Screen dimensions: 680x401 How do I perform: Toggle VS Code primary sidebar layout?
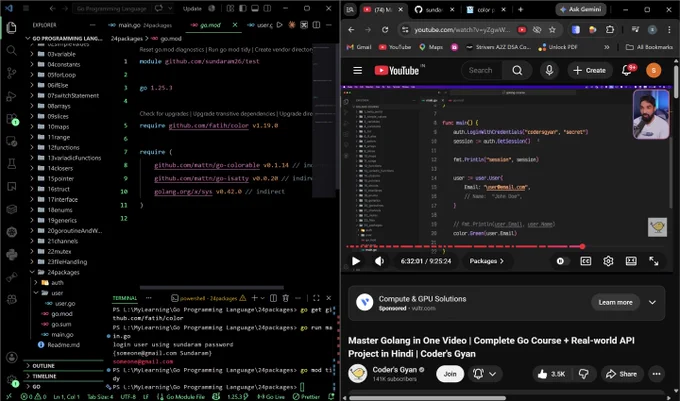[x=242, y=8]
